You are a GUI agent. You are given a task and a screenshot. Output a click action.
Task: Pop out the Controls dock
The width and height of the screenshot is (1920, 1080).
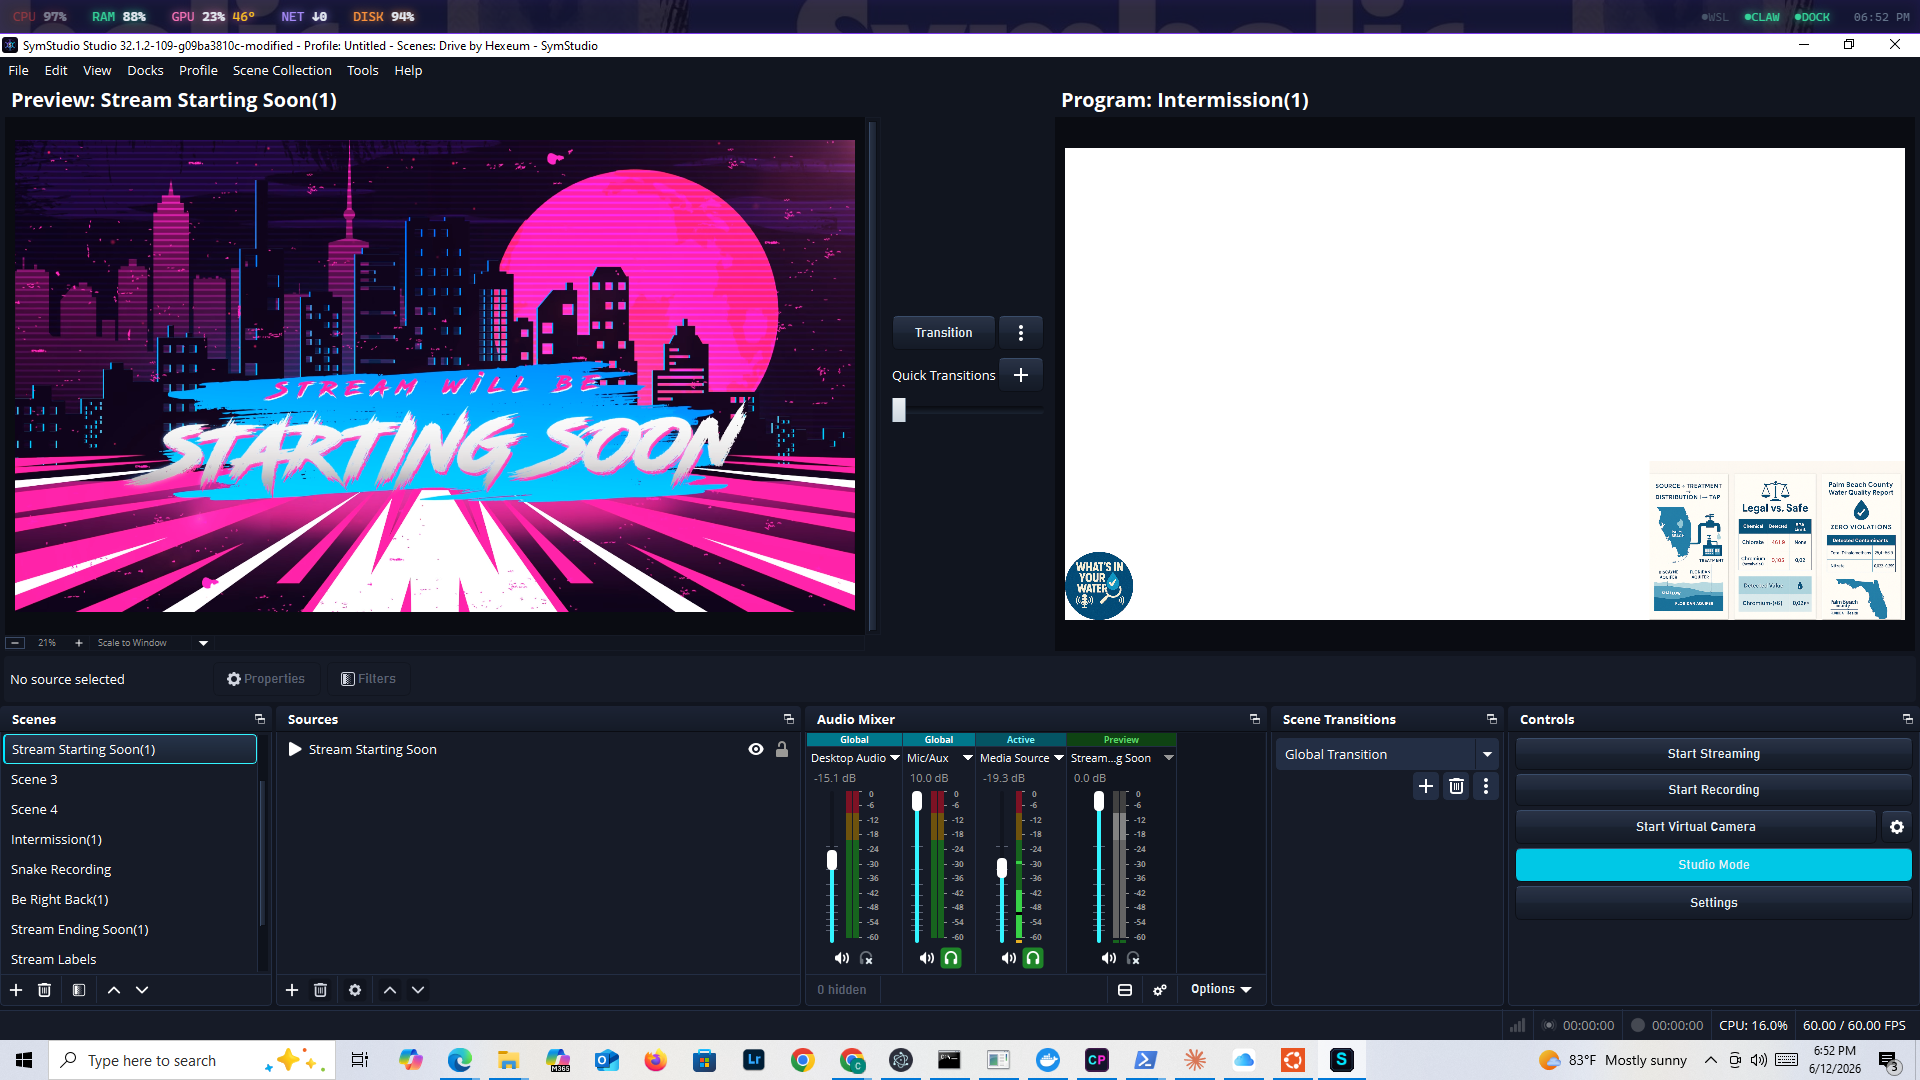pos(1908,719)
